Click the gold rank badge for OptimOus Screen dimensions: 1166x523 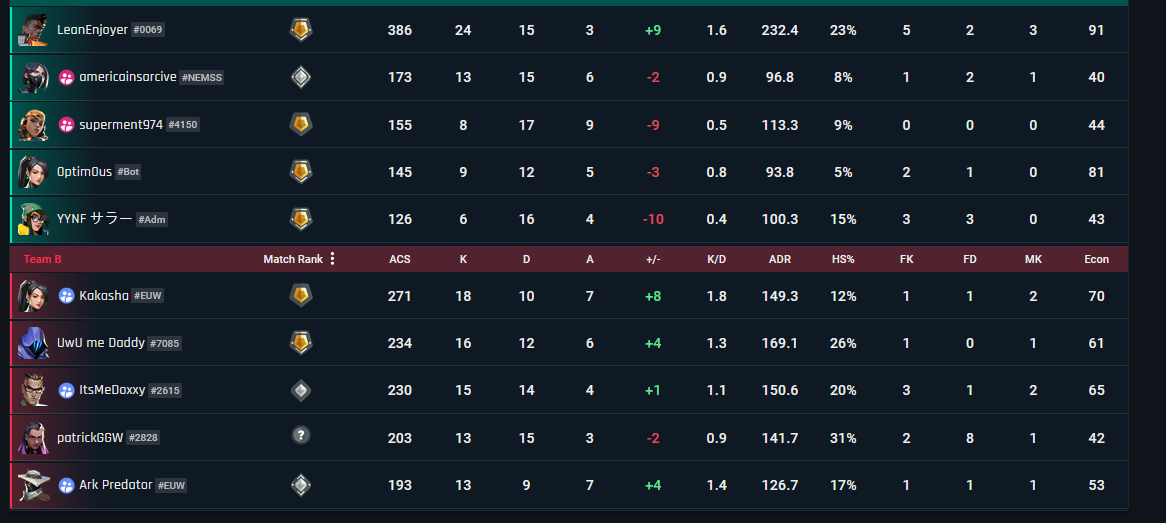click(x=300, y=172)
